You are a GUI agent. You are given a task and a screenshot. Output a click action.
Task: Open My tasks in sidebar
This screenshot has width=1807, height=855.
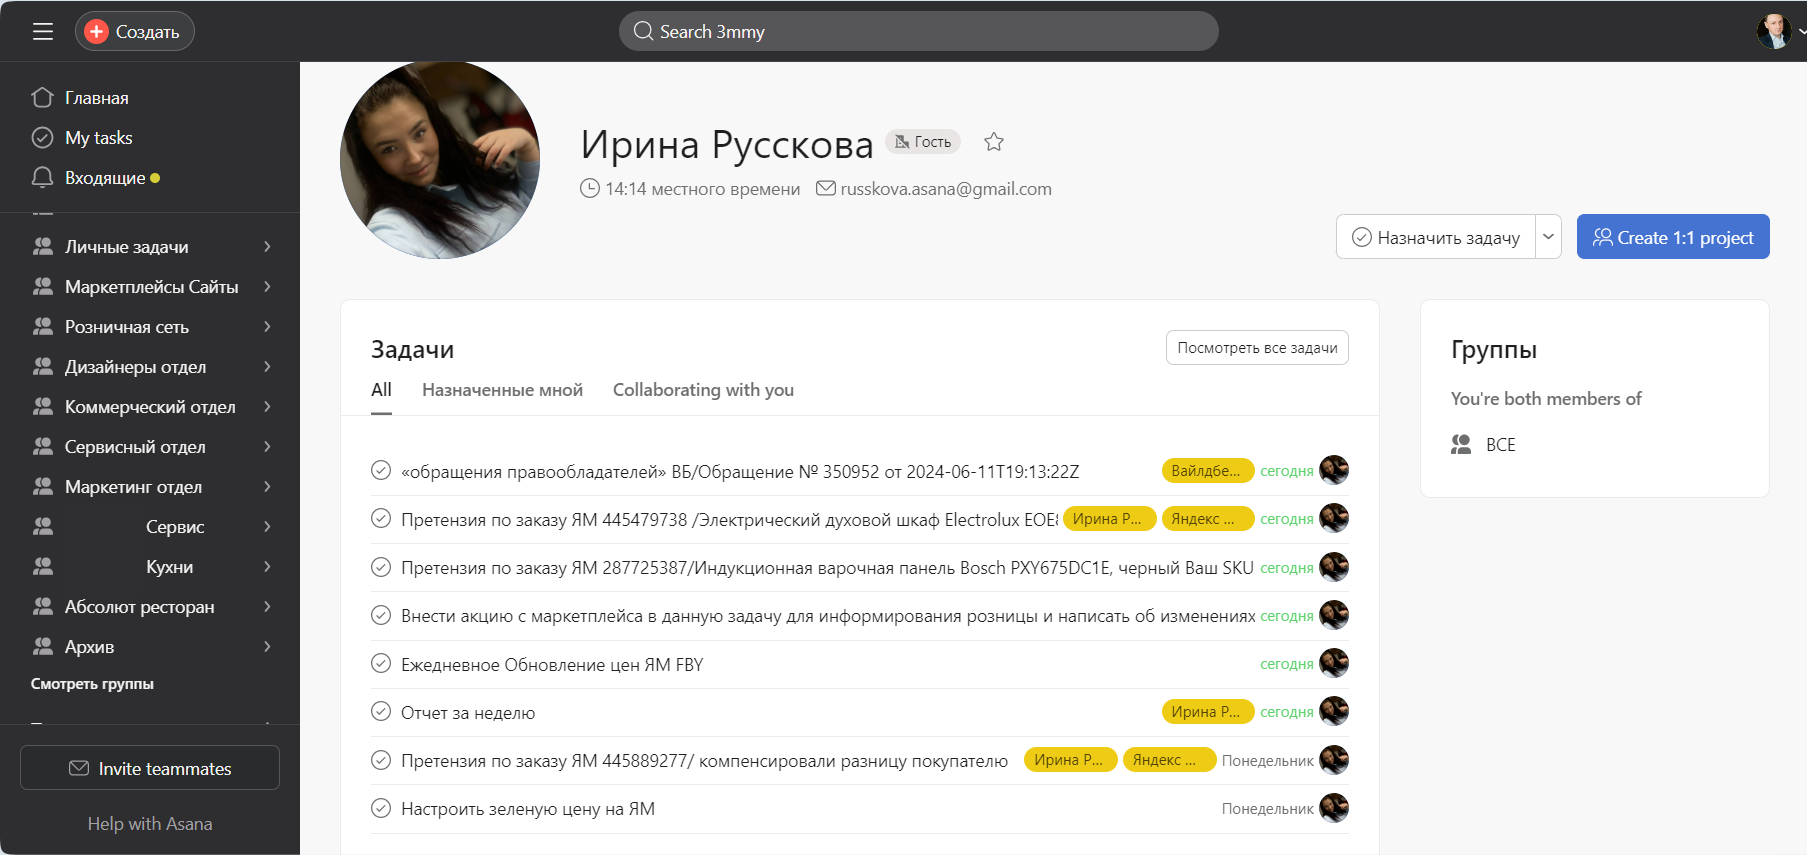98,138
